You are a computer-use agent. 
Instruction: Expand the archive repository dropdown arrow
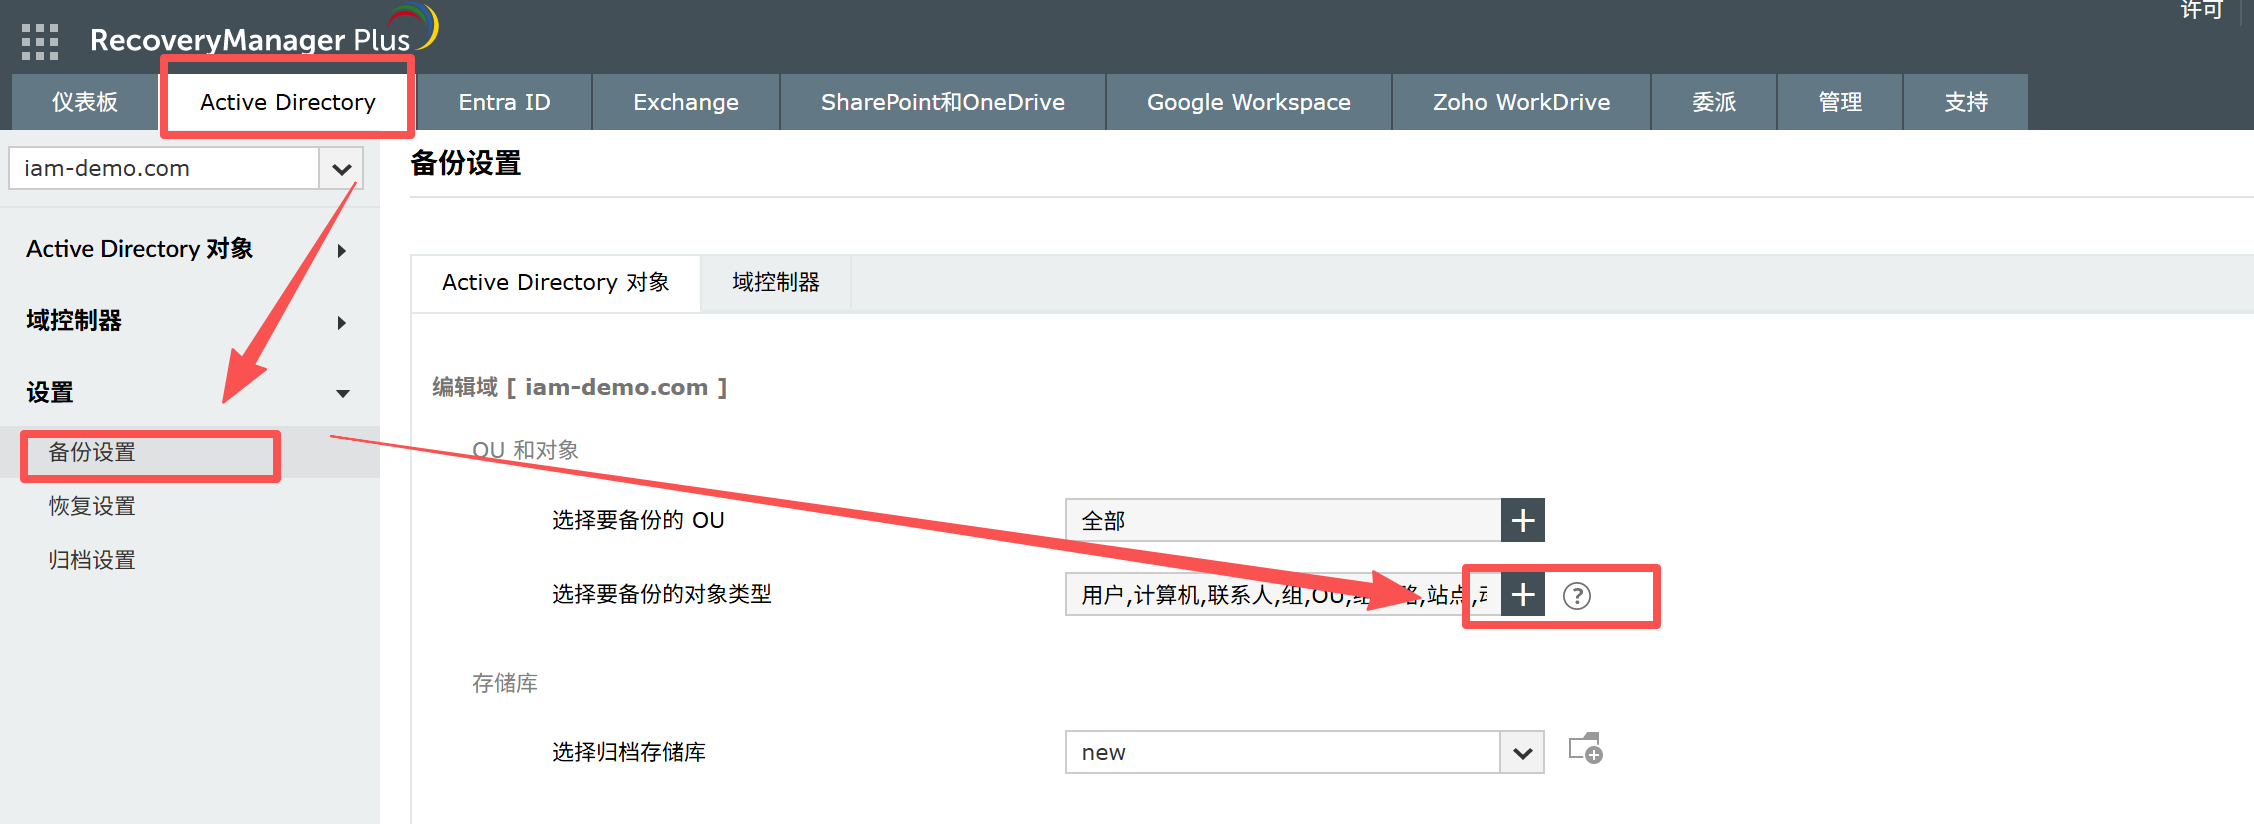pos(1522,753)
